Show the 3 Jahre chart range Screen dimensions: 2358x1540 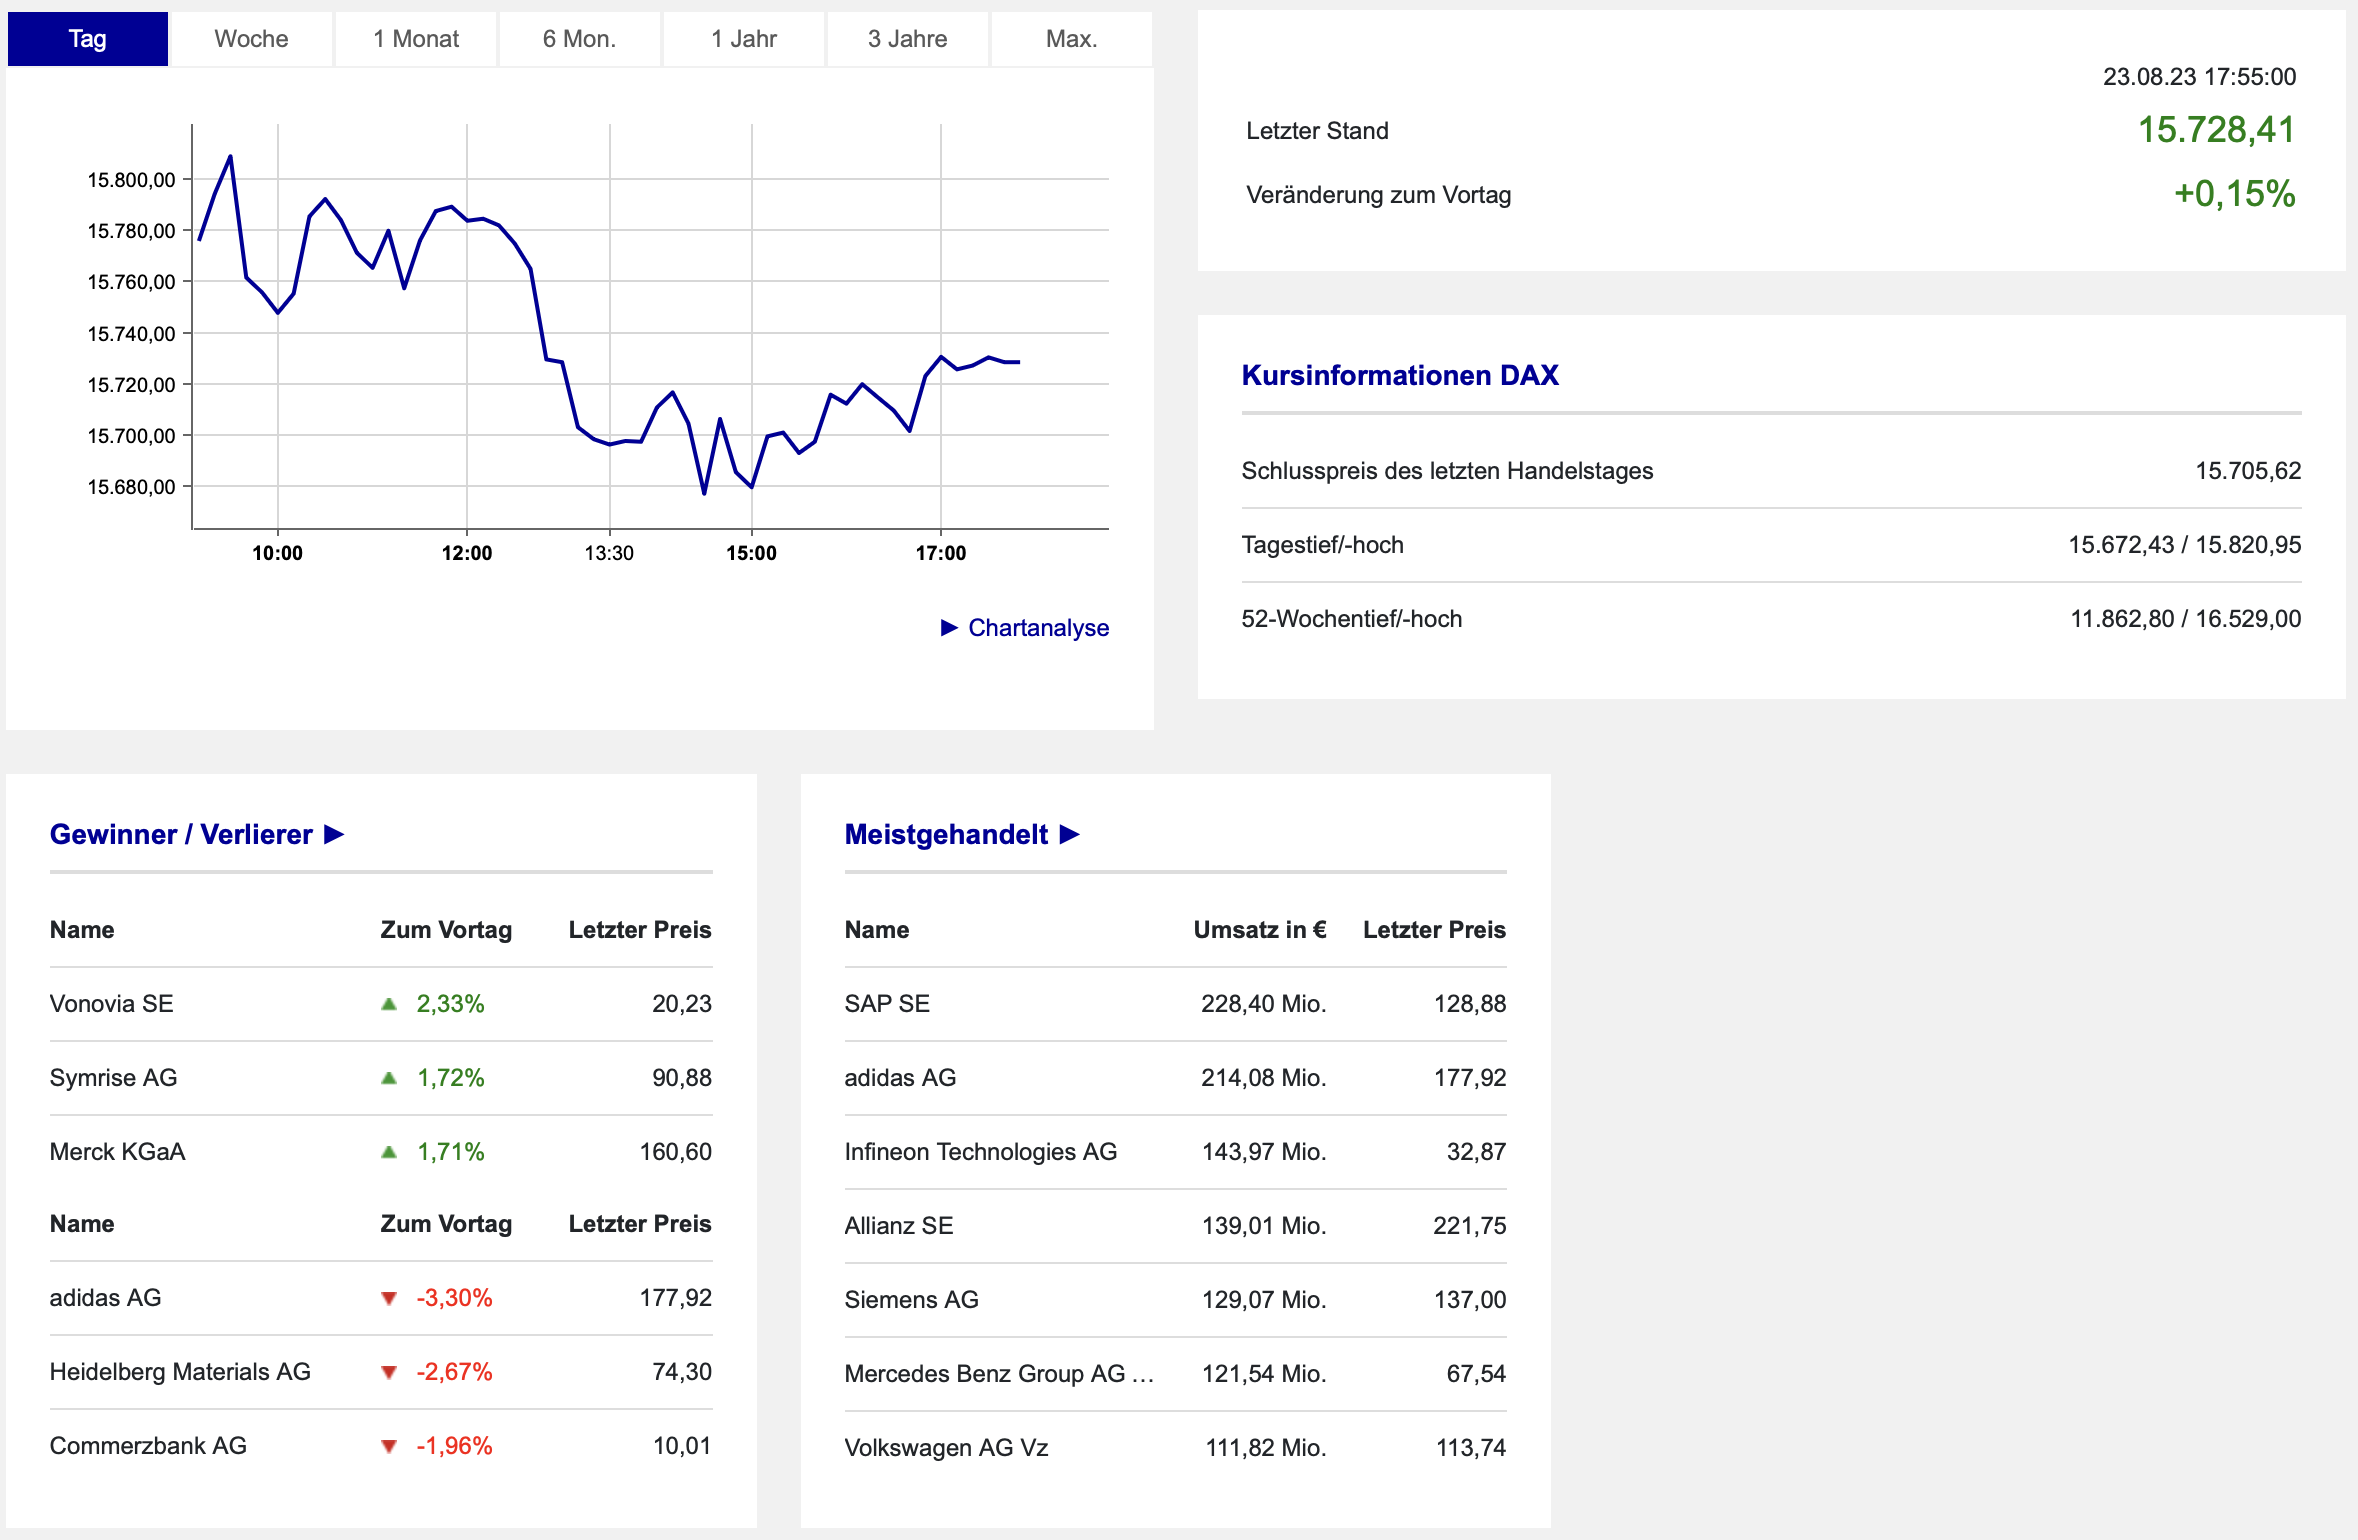907,39
